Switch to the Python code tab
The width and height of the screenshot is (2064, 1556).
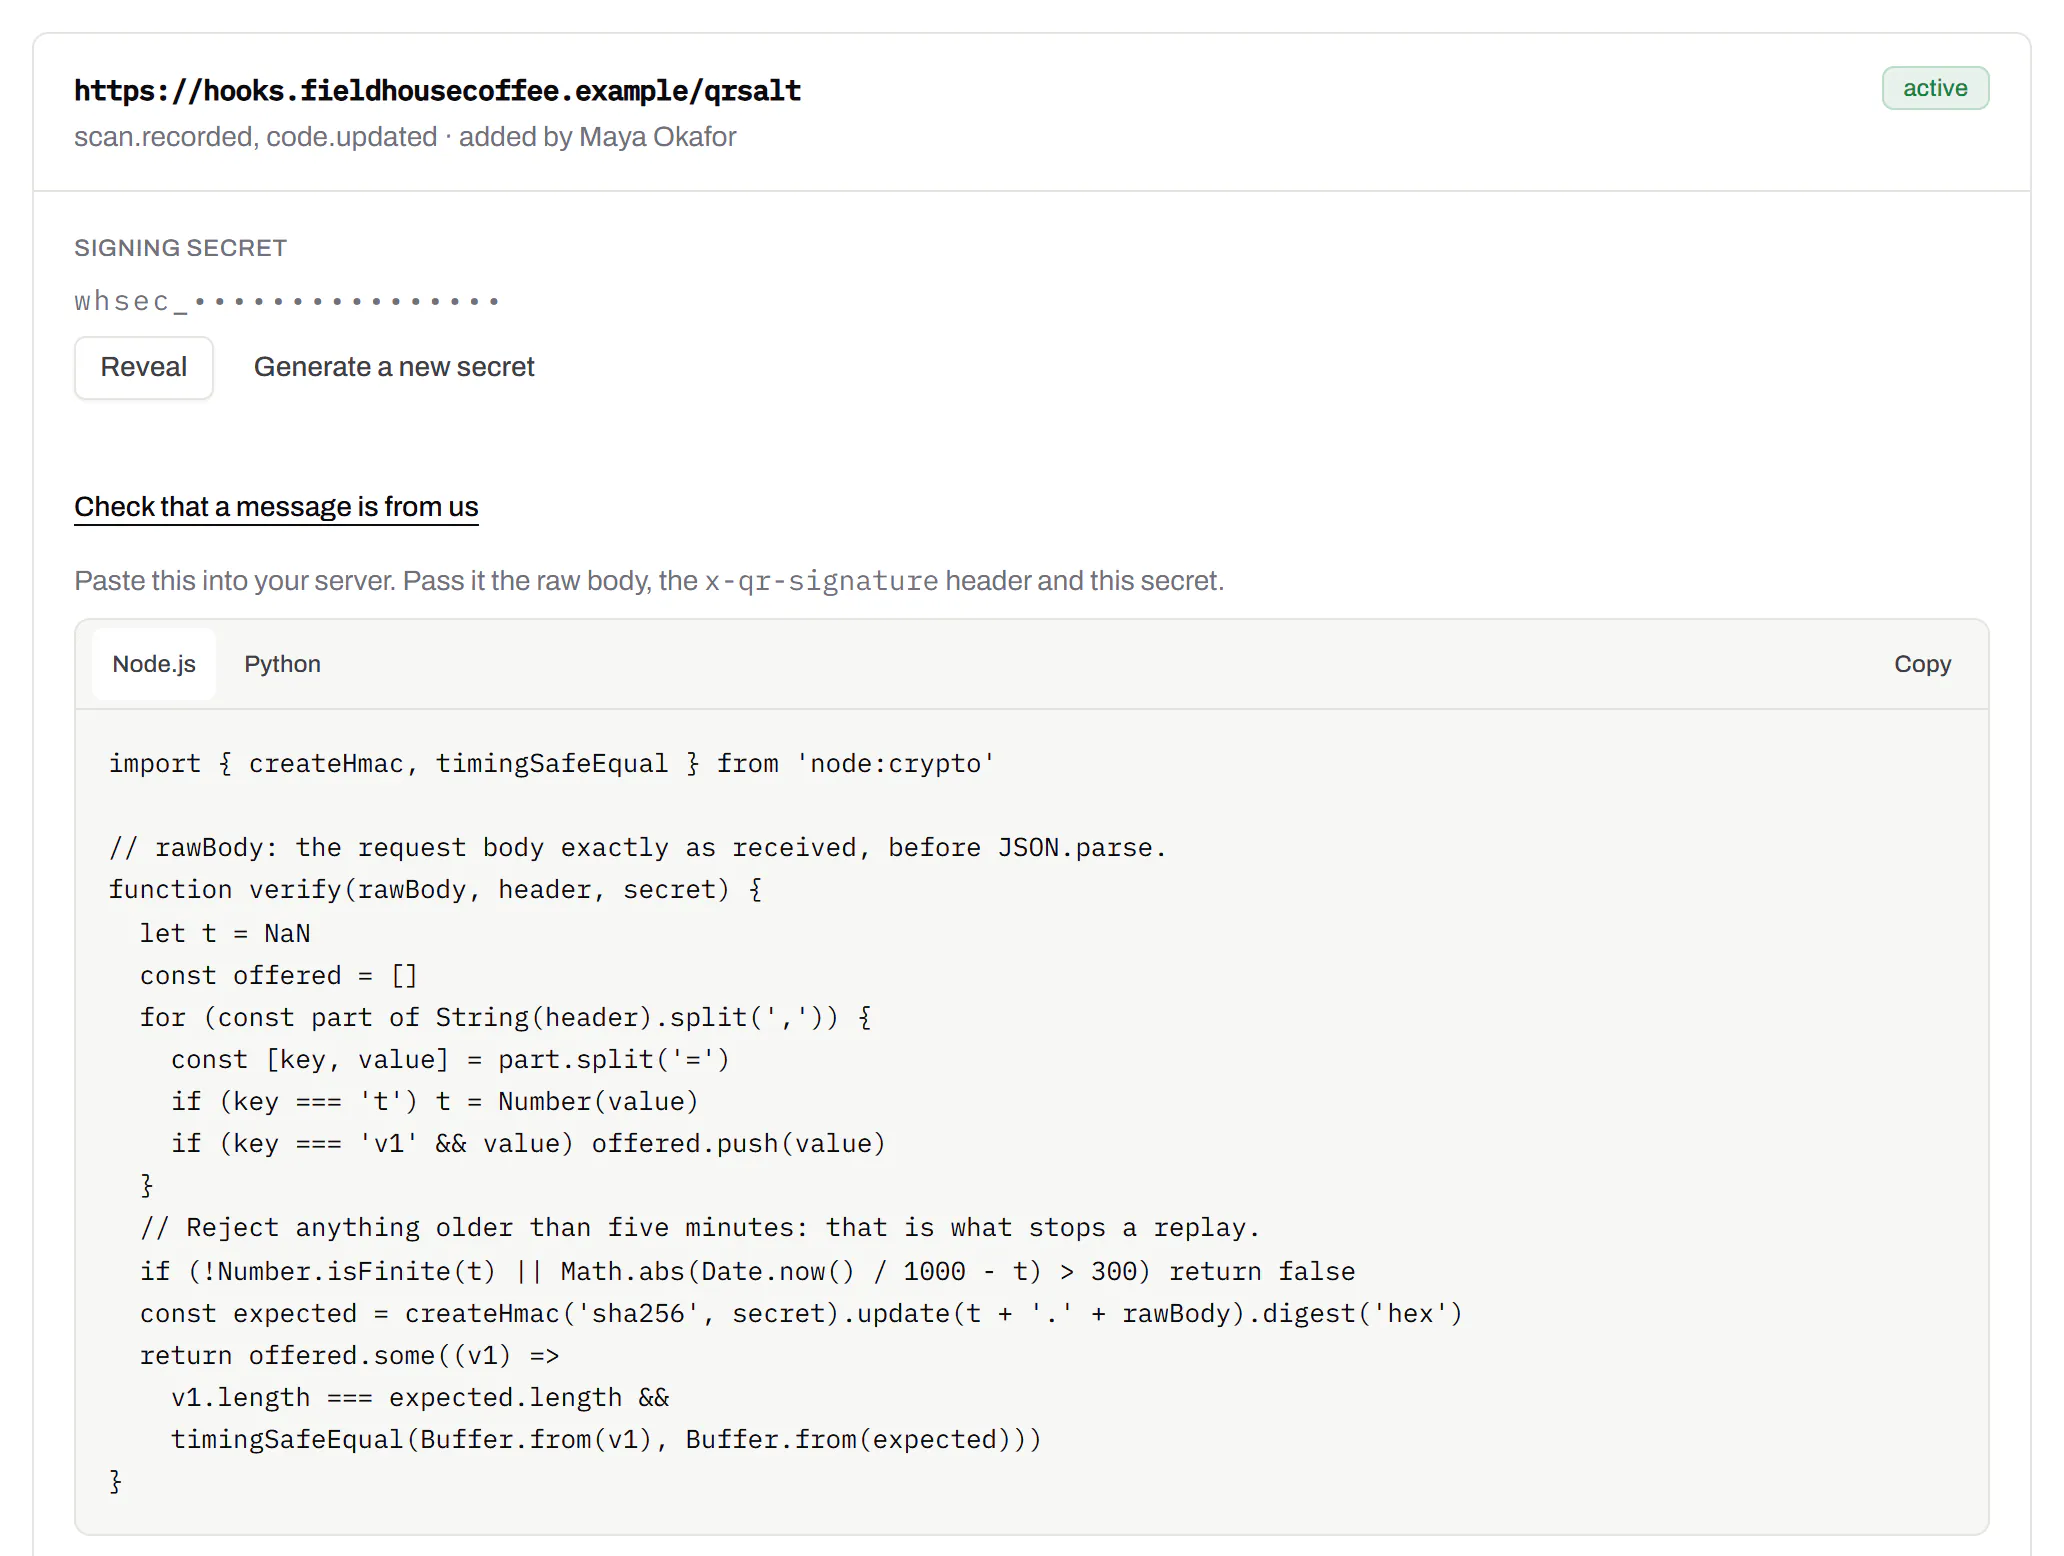click(283, 664)
